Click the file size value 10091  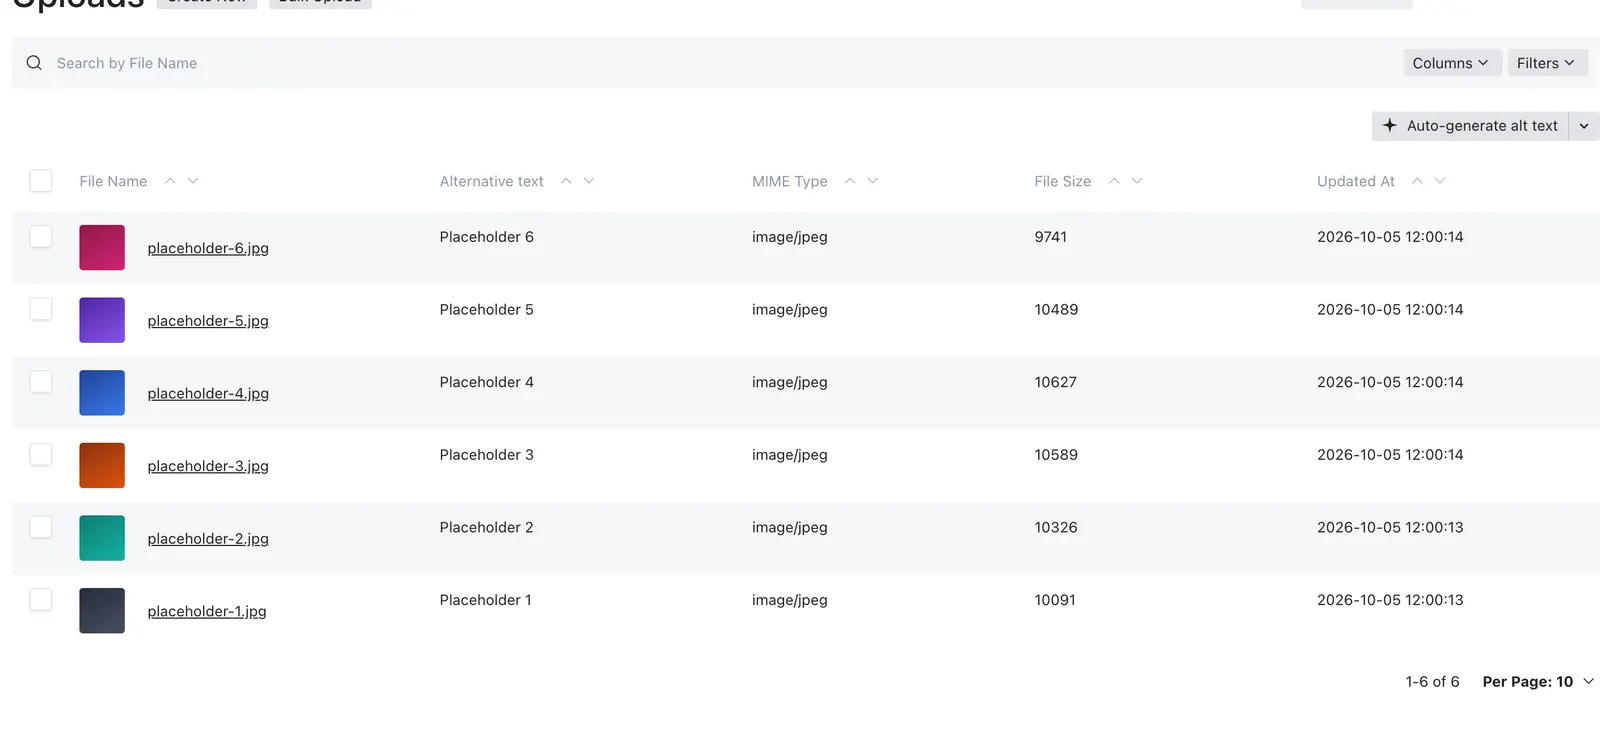1056,600
